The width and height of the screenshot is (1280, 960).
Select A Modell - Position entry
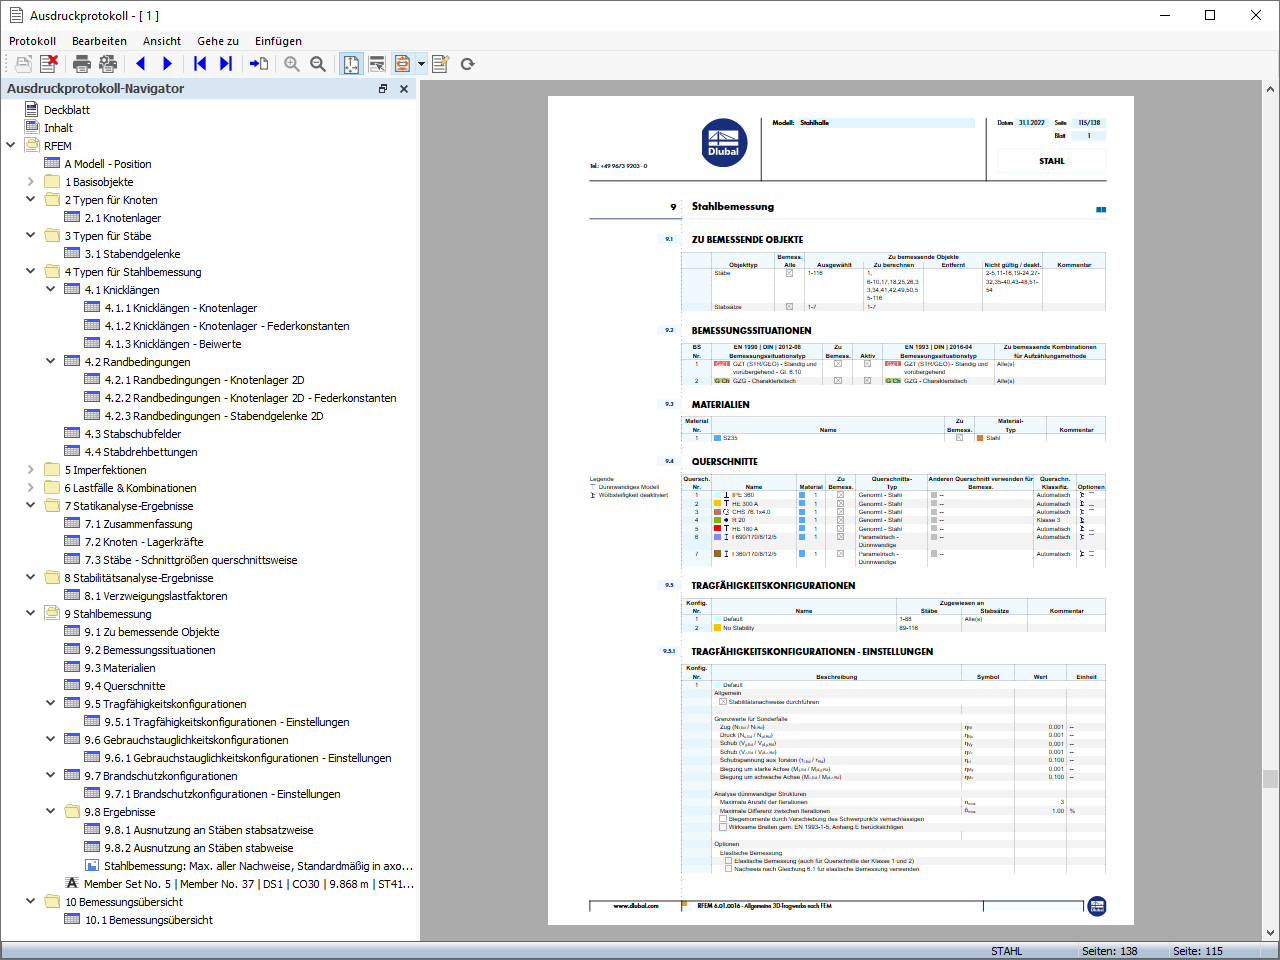[x=108, y=164]
